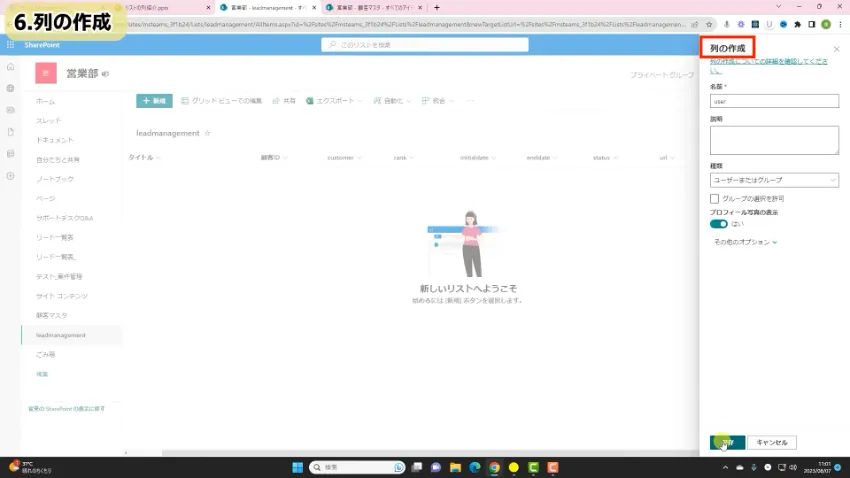Enable the group selection checkbox
The height and width of the screenshot is (478, 850).
pyautogui.click(x=715, y=199)
